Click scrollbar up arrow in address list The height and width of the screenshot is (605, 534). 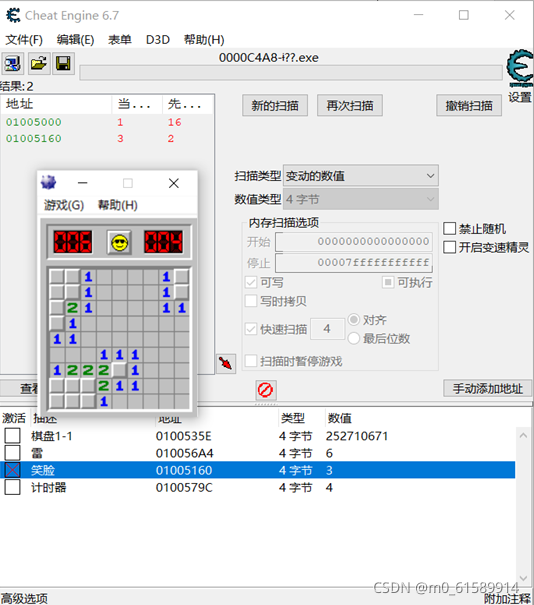pyautogui.click(x=523, y=436)
